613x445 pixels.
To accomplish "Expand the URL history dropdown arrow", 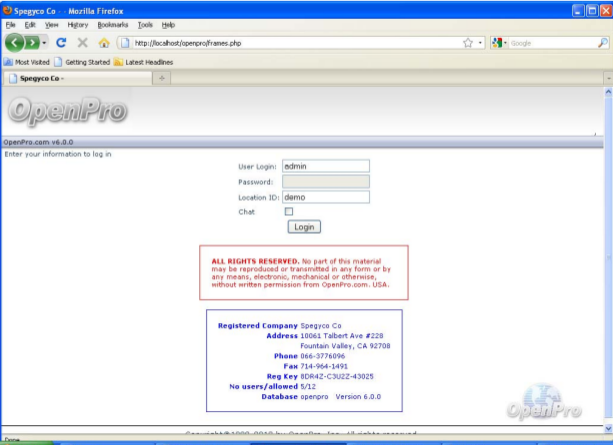I will [481, 43].
